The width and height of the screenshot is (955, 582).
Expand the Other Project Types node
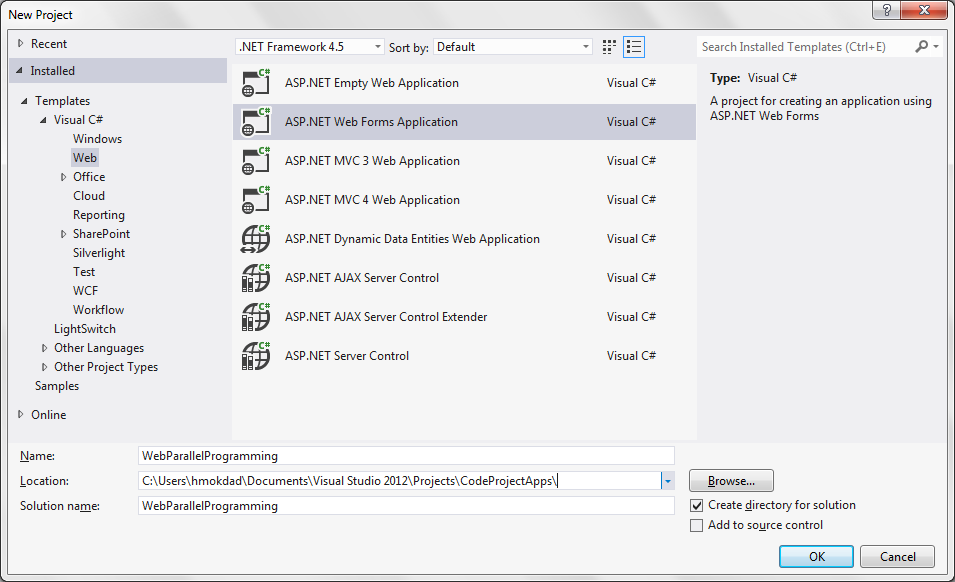[x=44, y=367]
